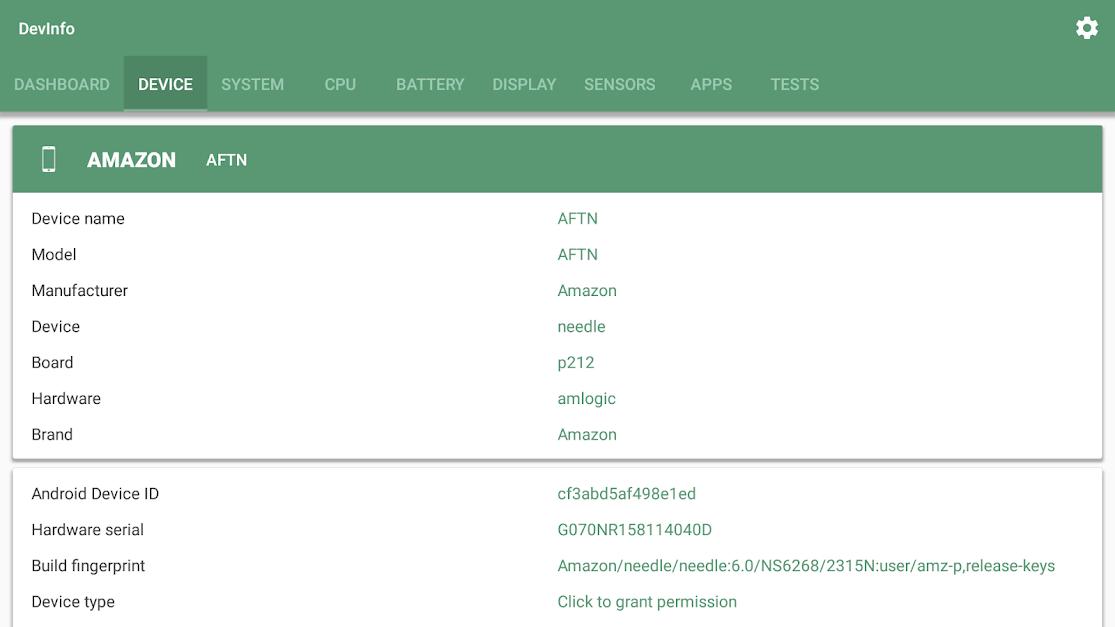Click AFTN subtitle in the card header
1115x627 pixels.
(227, 161)
